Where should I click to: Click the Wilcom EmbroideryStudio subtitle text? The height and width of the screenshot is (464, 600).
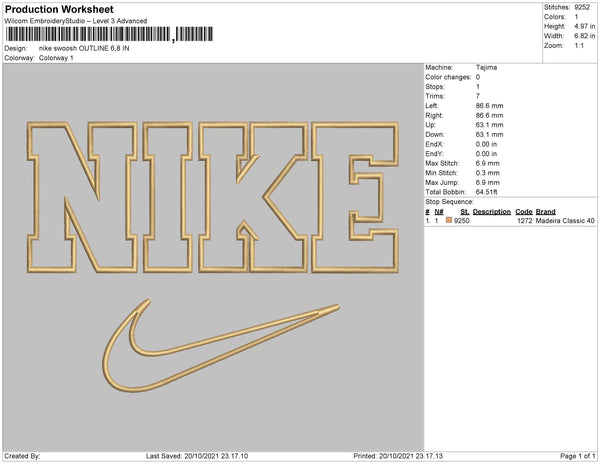pyautogui.click(x=75, y=21)
